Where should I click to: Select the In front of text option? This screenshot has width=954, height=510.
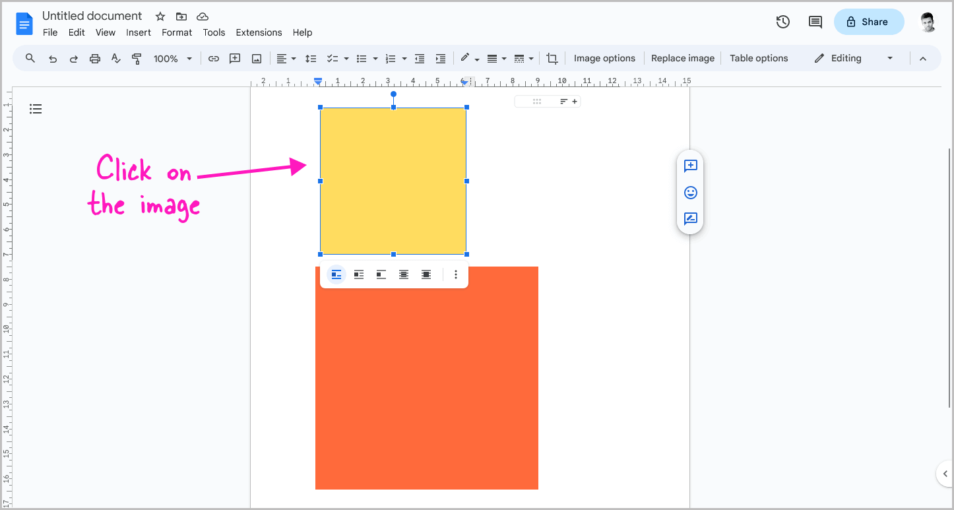[x=426, y=275]
